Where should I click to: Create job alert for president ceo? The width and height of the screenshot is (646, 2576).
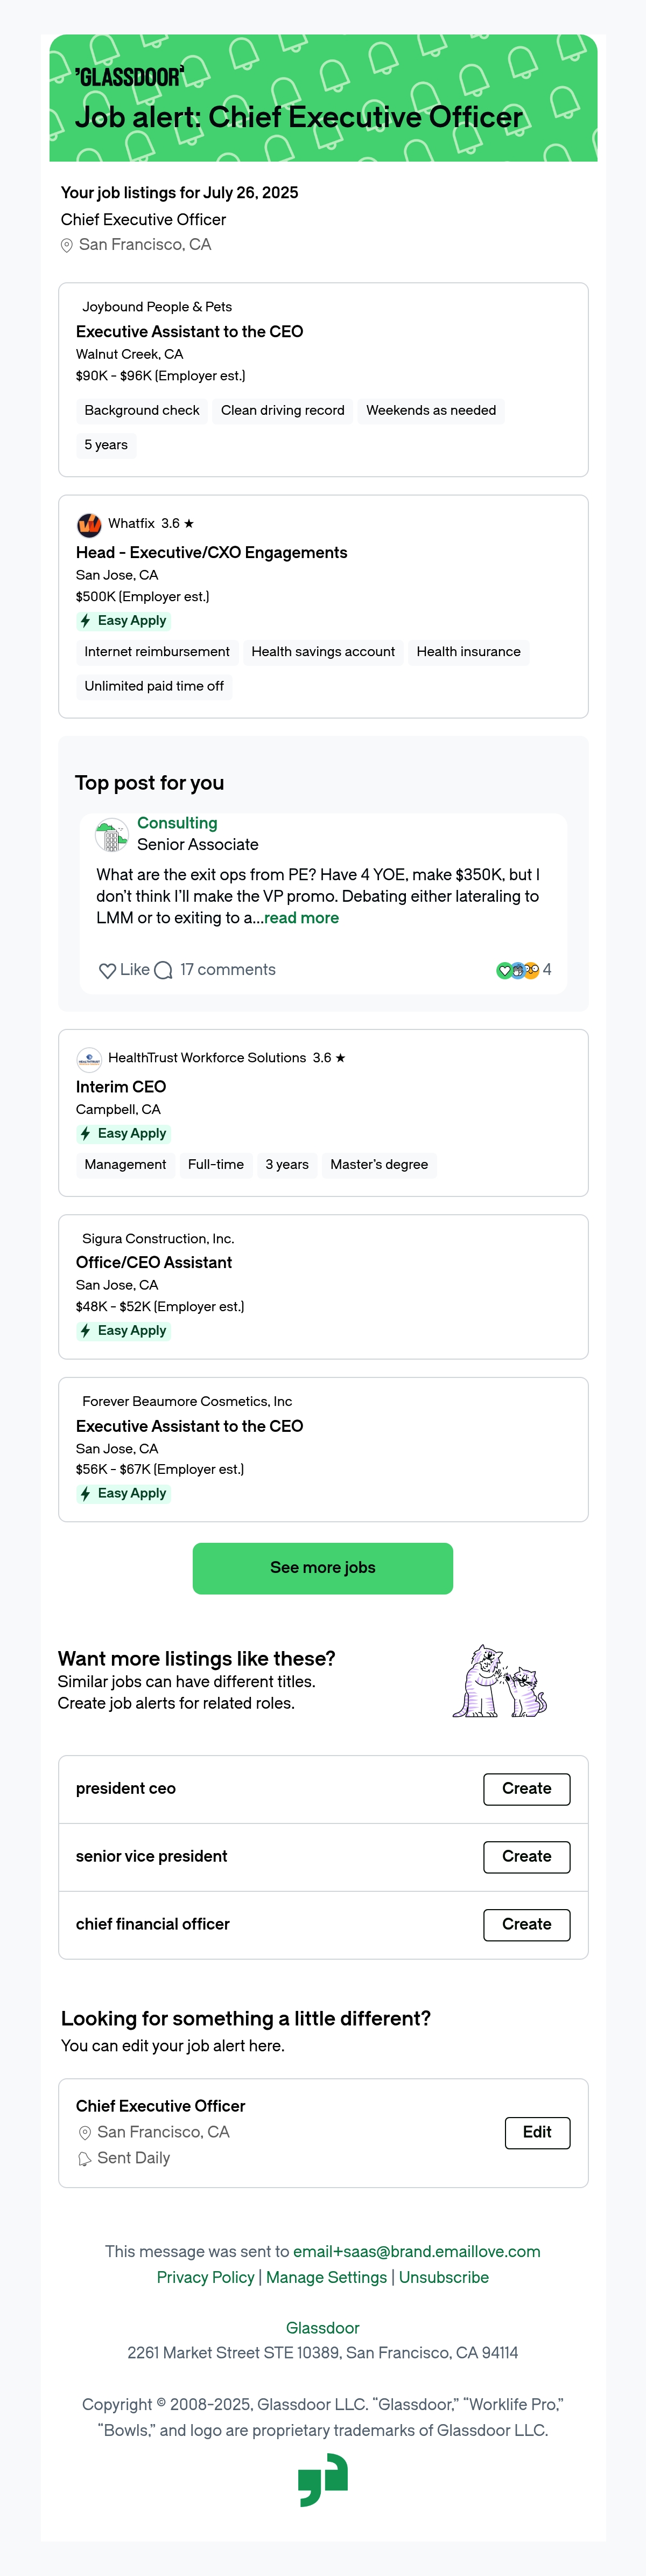pos(527,1789)
